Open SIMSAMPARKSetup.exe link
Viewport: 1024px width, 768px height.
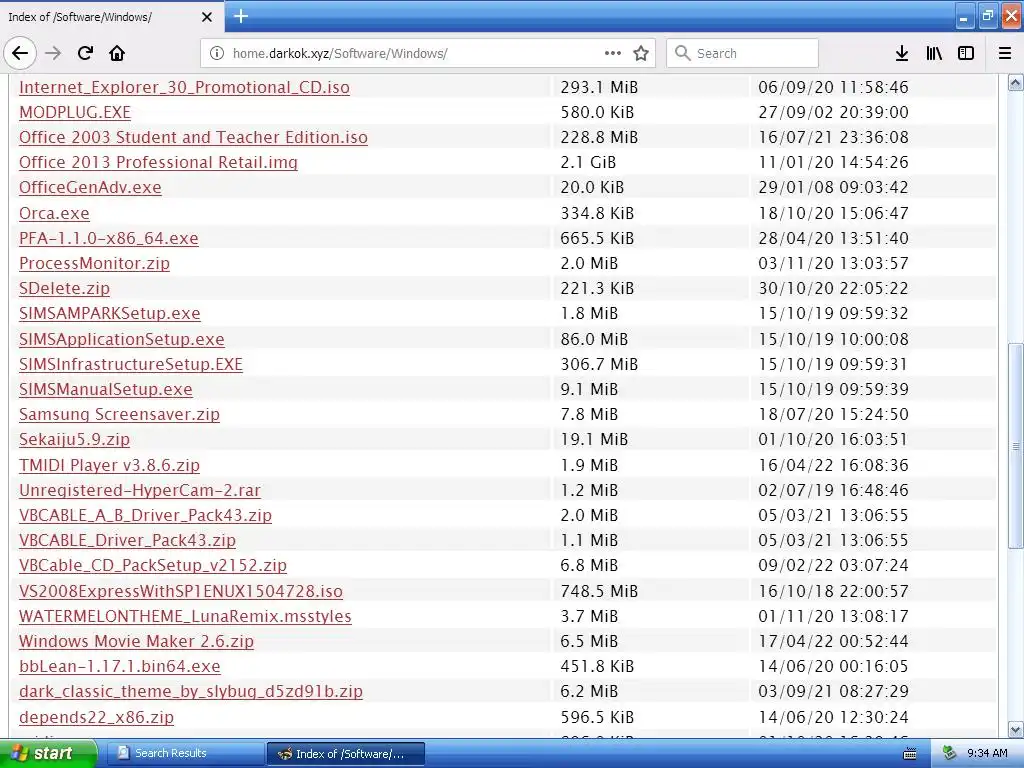(110, 313)
